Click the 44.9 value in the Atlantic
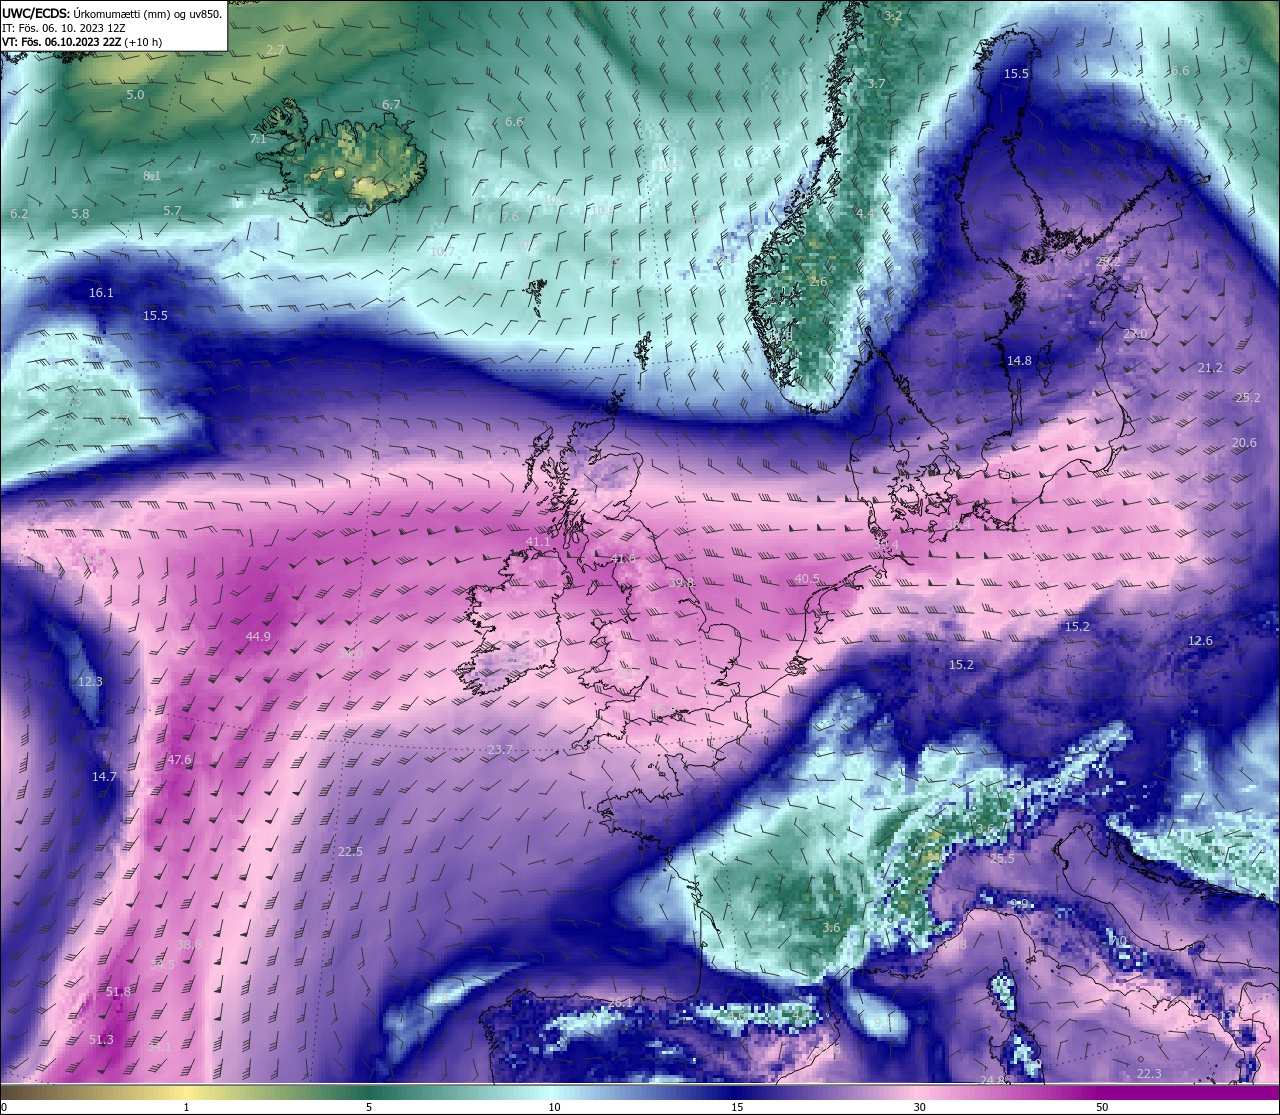1280x1115 pixels. pyautogui.click(x=258, y=637)
